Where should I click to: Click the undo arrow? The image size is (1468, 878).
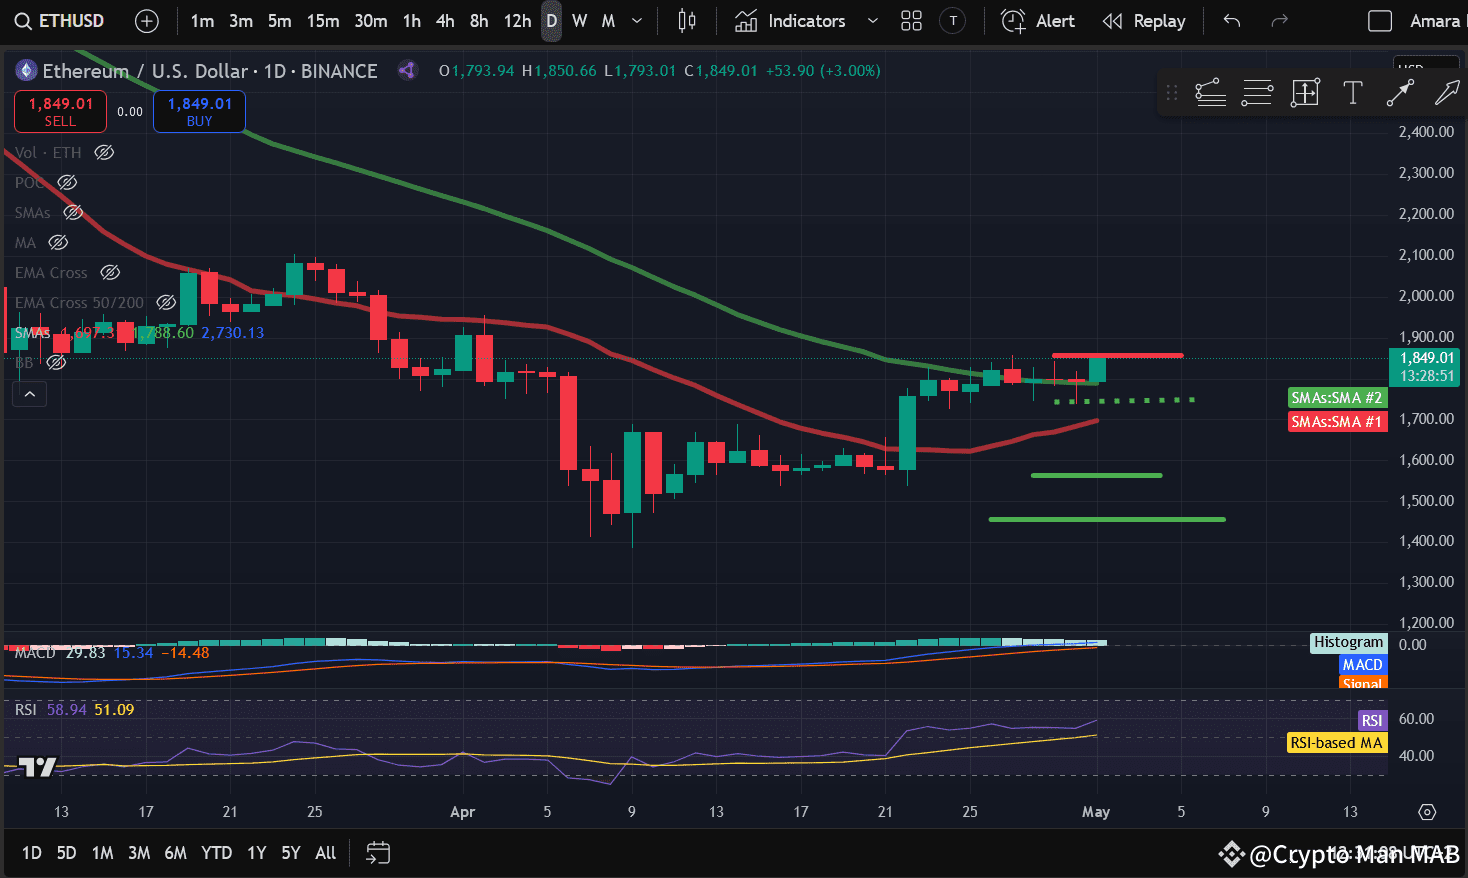1231,20
